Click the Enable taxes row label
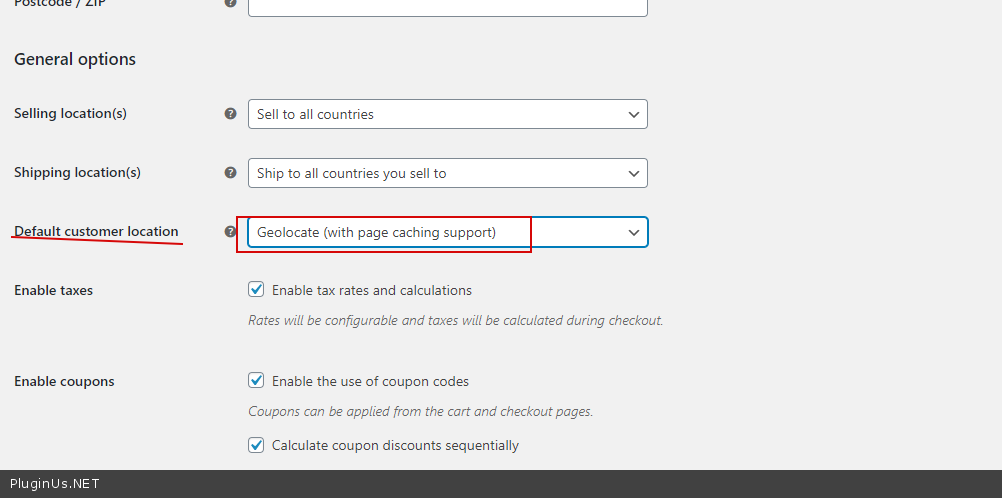 (53, 291)
